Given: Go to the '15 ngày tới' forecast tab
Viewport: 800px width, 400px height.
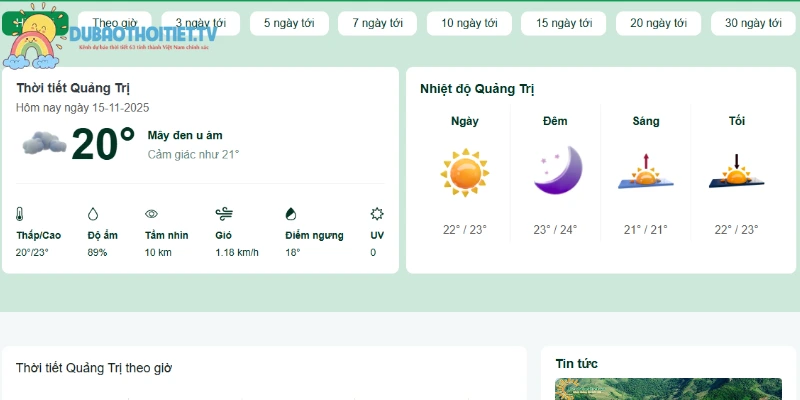Looking at the screenshot, I should 563,23.
